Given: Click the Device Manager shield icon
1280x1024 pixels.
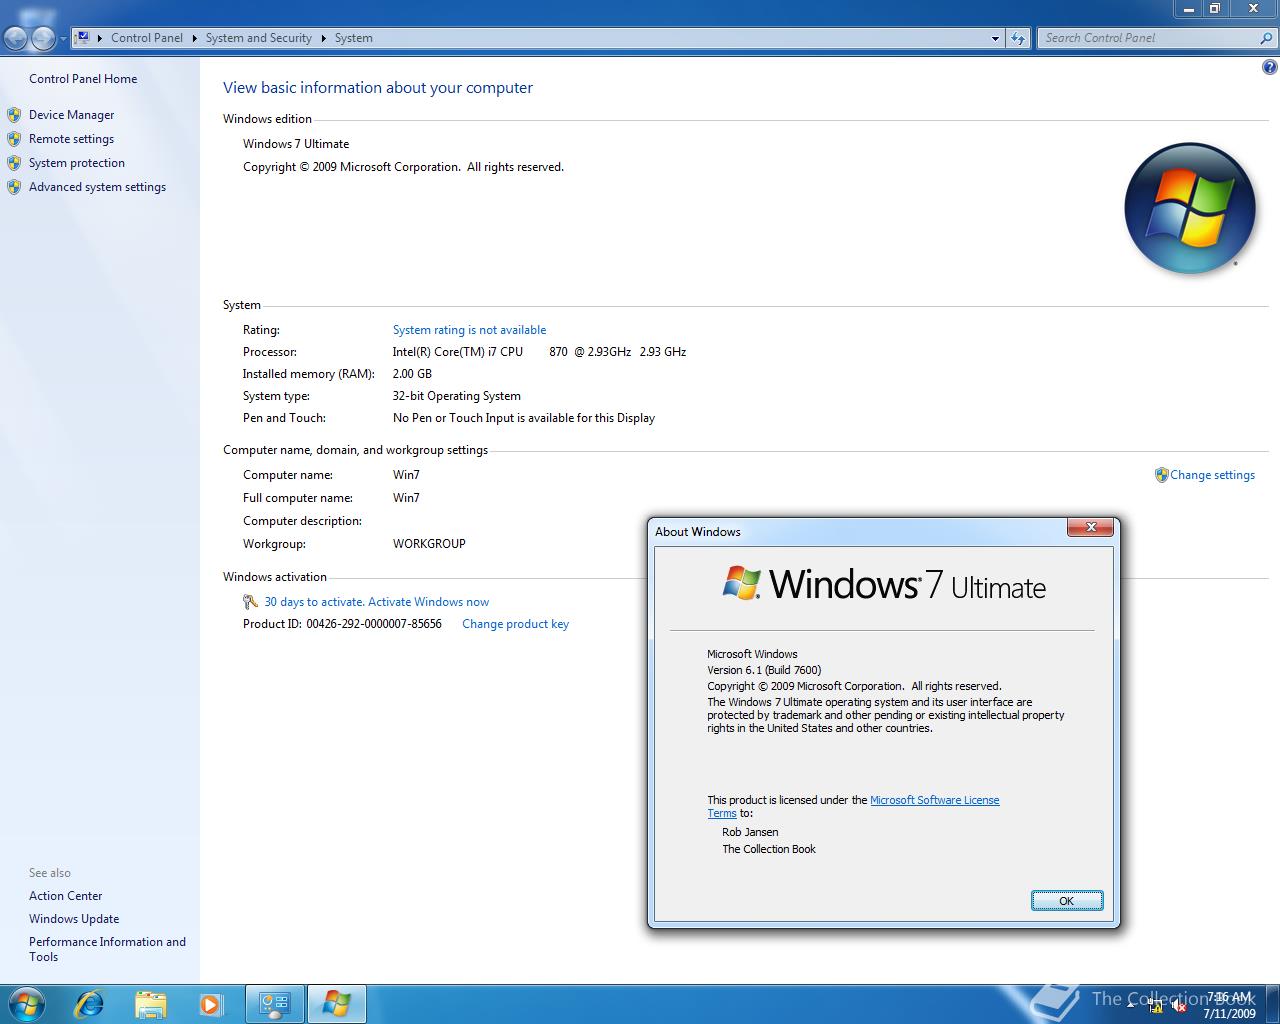Looking at the screenshot, I should tap(14, 115).
